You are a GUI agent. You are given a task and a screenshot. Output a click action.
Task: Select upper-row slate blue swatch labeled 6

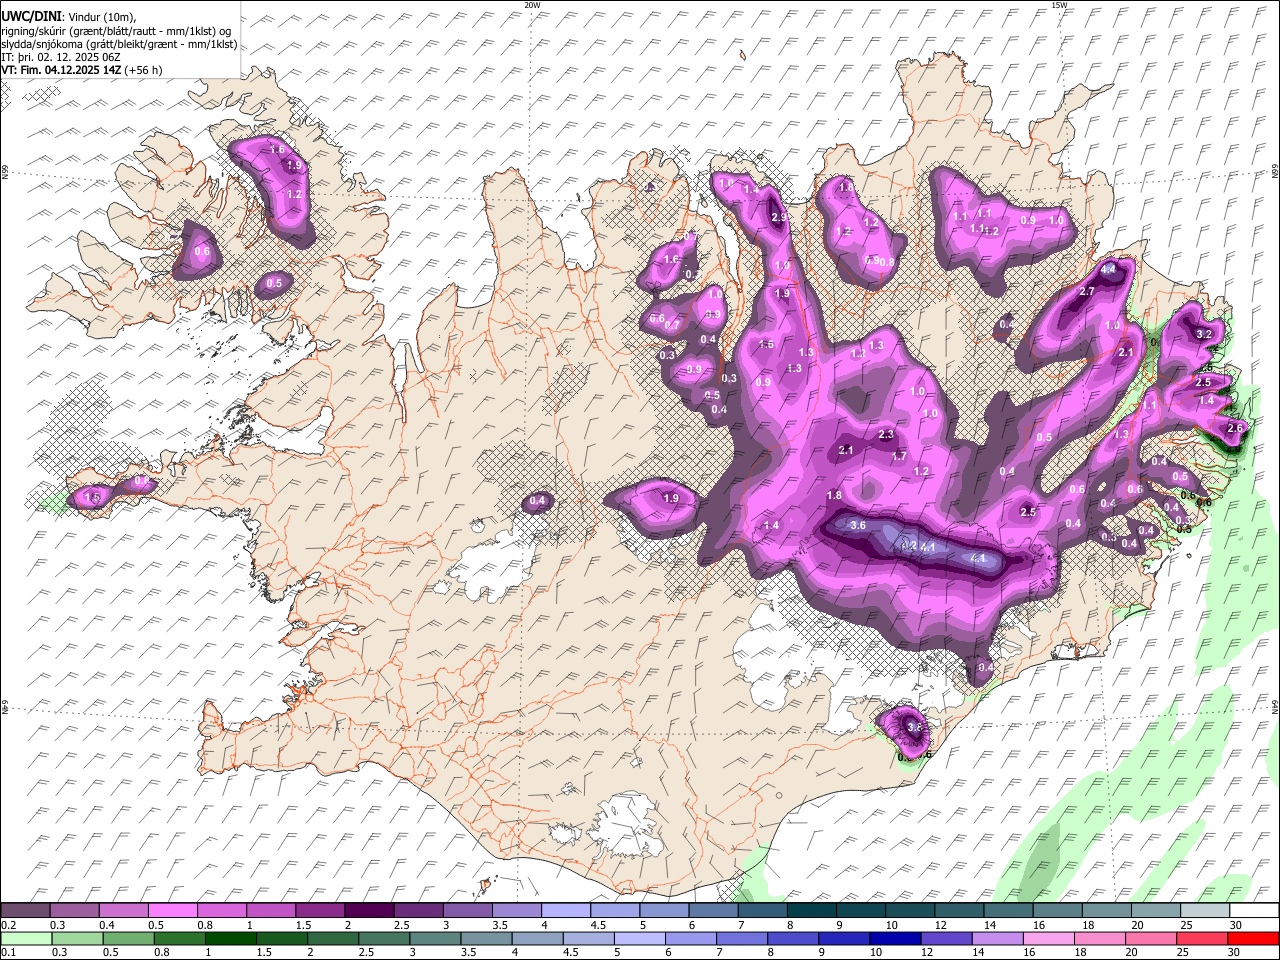713,911
